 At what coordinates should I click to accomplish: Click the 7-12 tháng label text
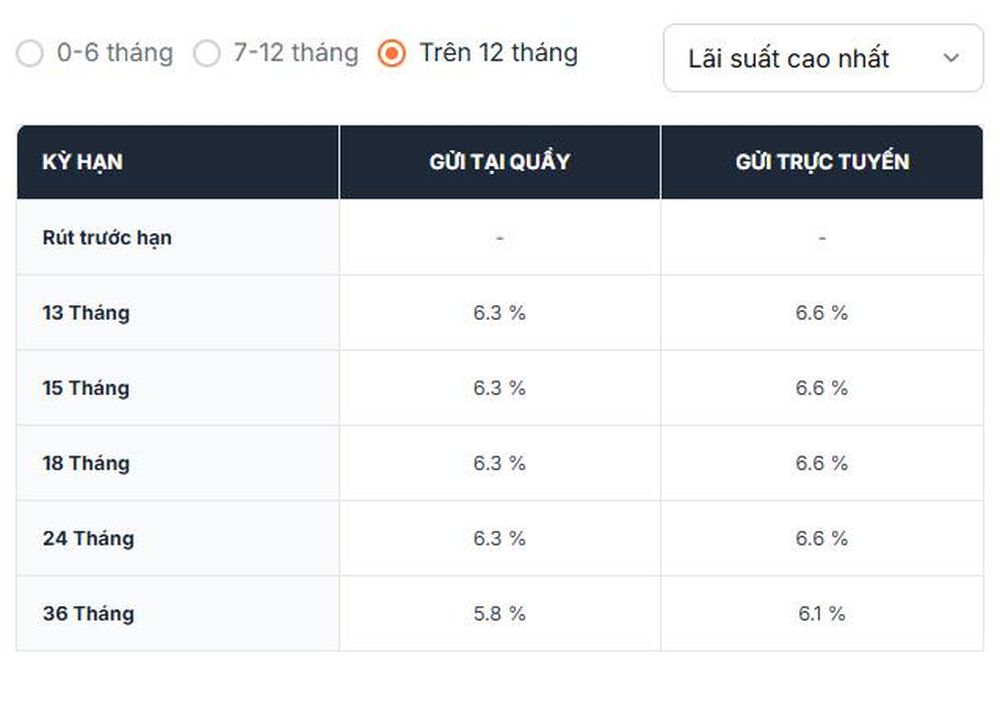[296, 53]
